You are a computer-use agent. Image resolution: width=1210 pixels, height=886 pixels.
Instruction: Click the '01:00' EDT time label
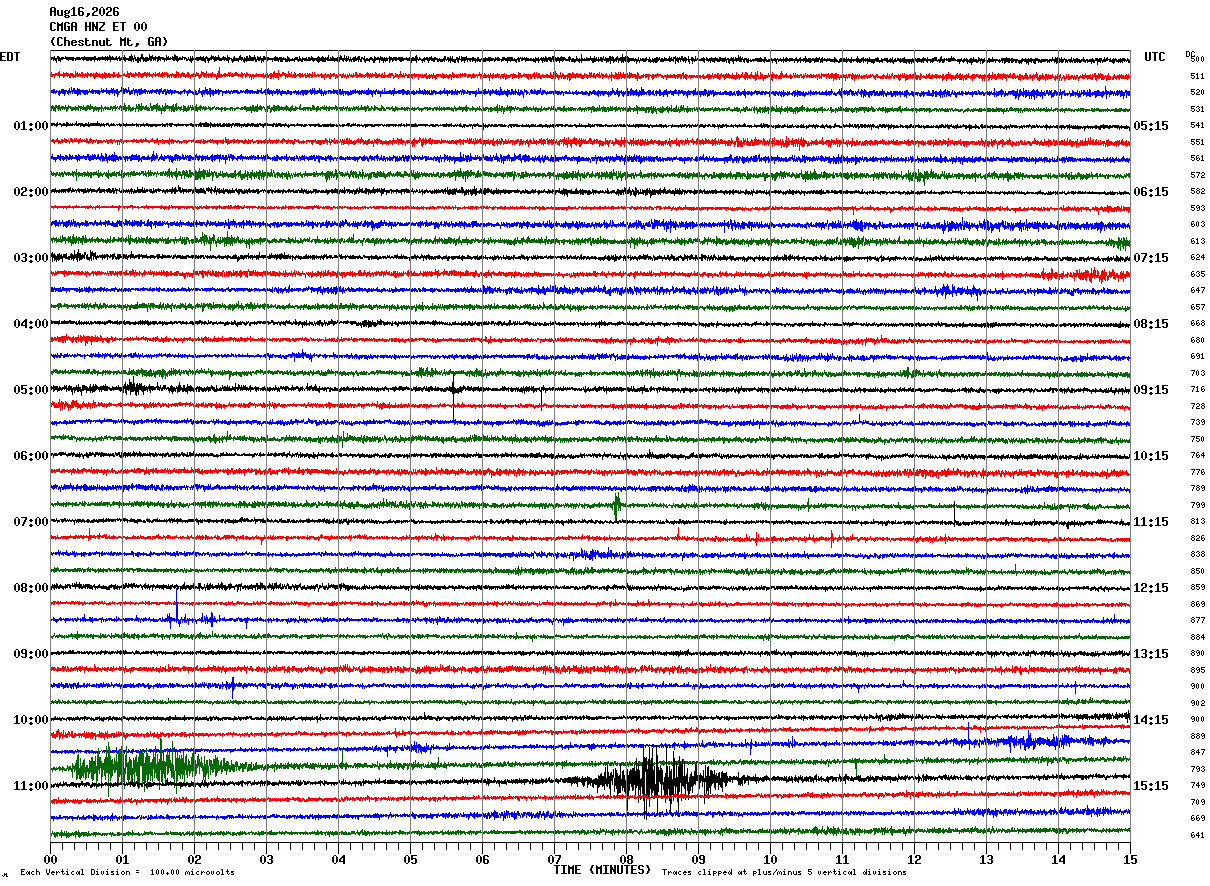click(x=30, y=126)
